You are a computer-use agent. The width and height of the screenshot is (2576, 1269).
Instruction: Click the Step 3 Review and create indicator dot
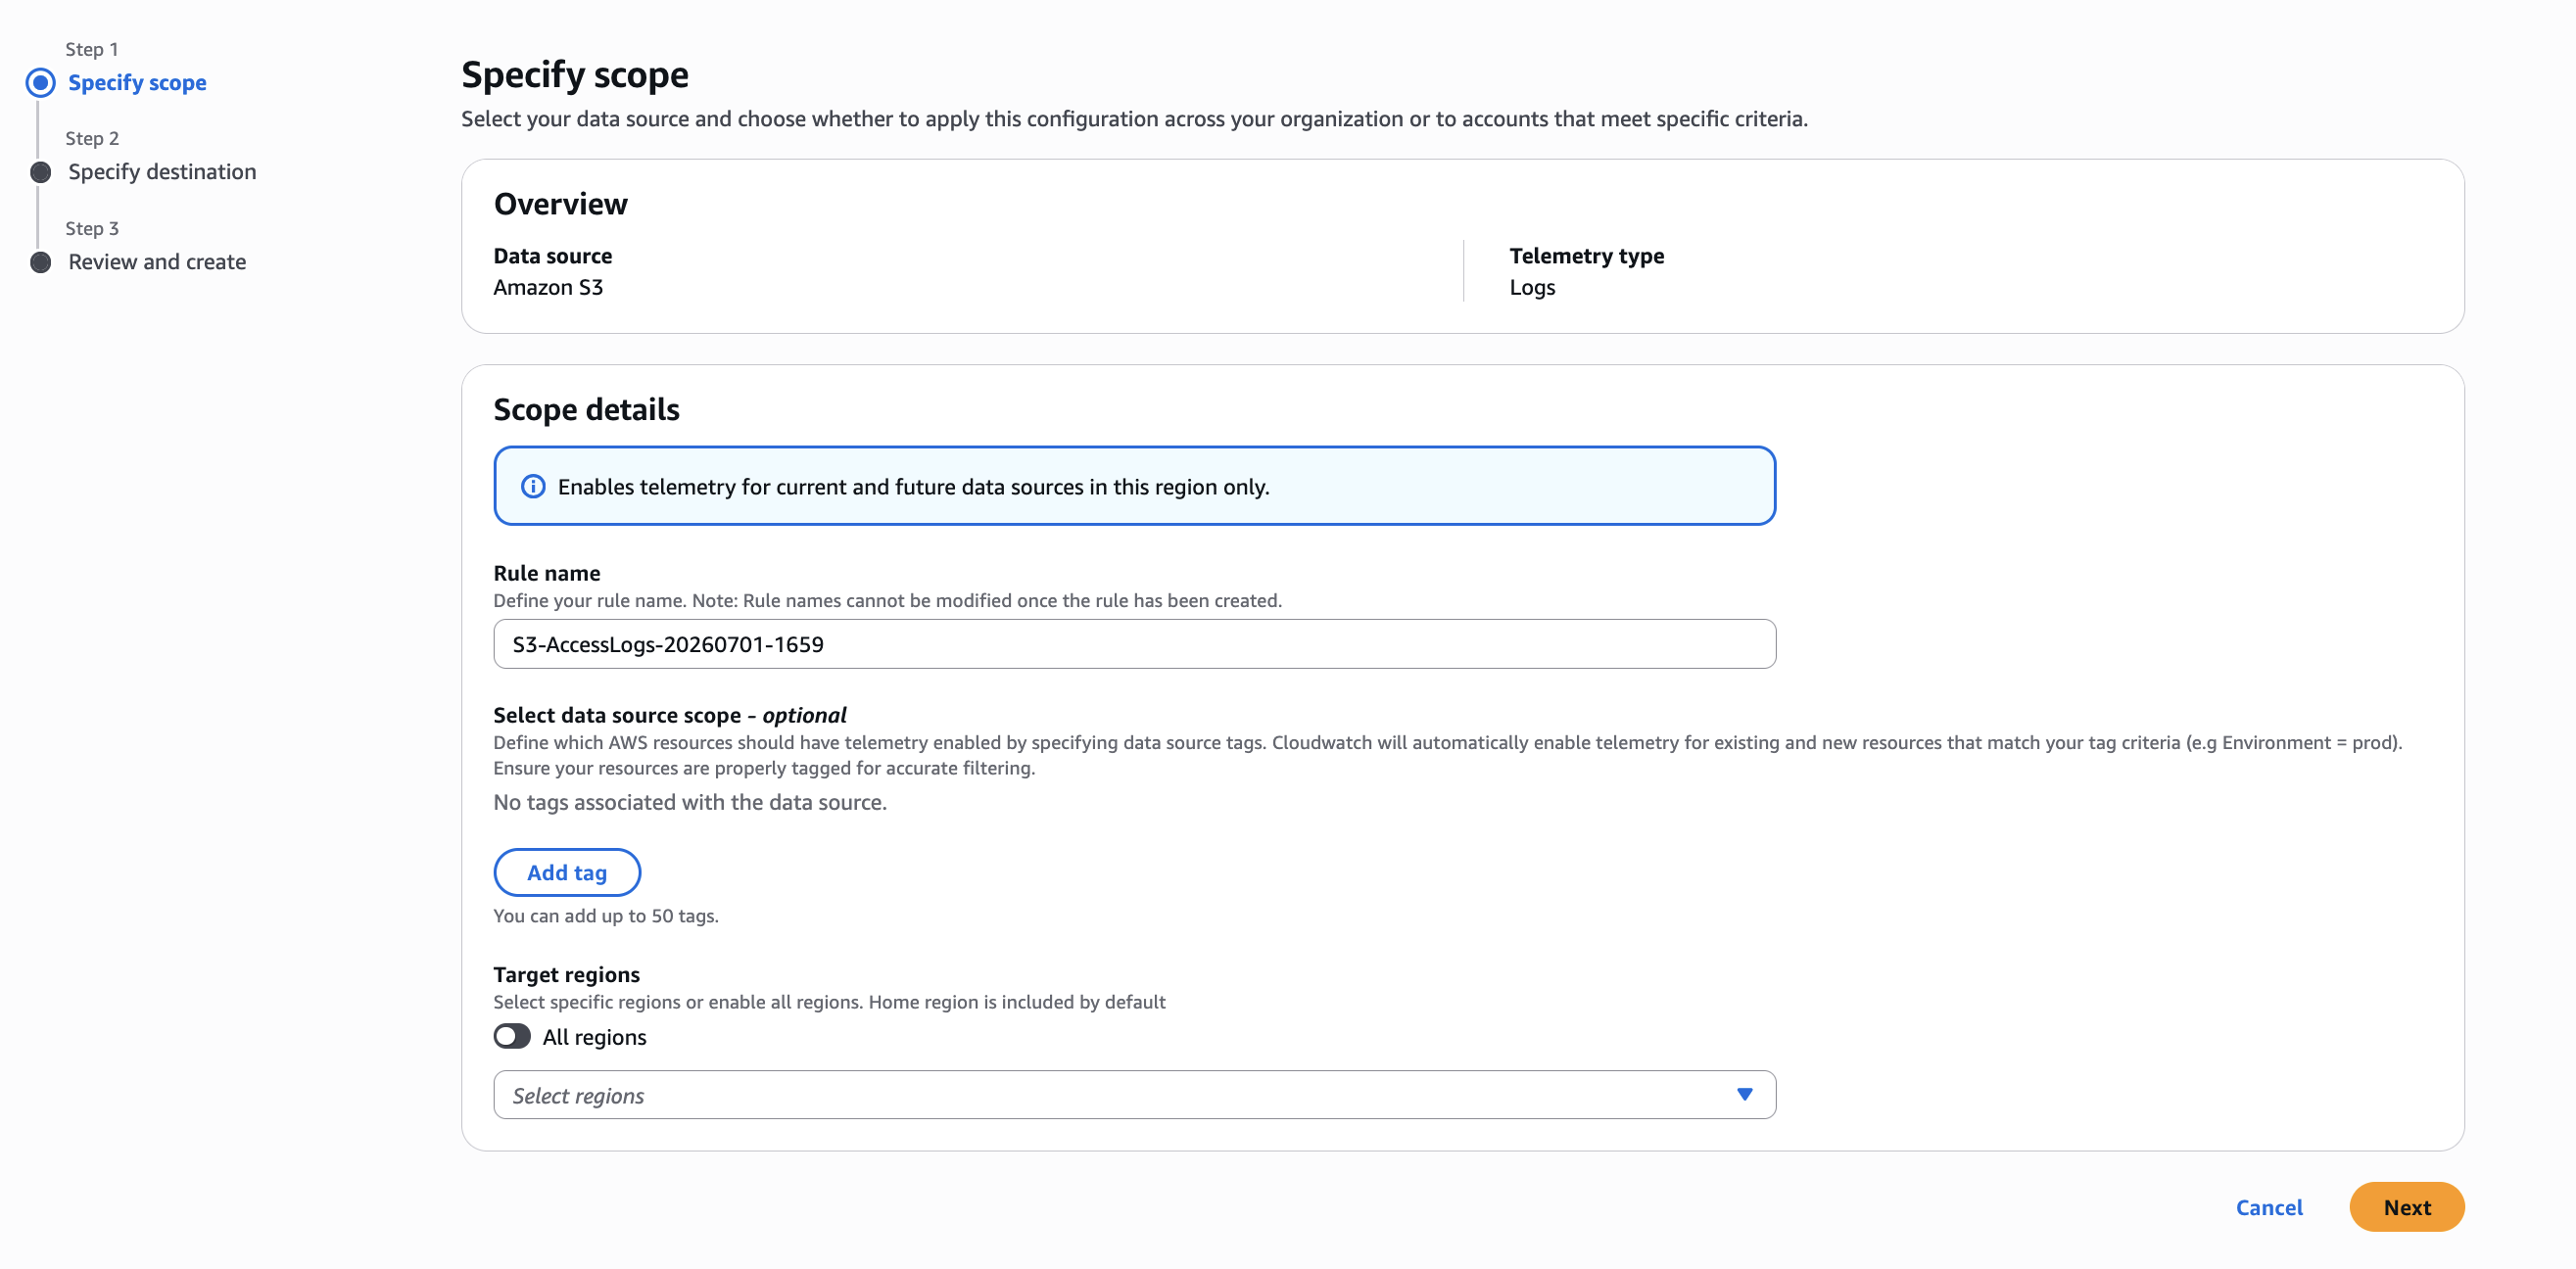[x=41, y=263]
